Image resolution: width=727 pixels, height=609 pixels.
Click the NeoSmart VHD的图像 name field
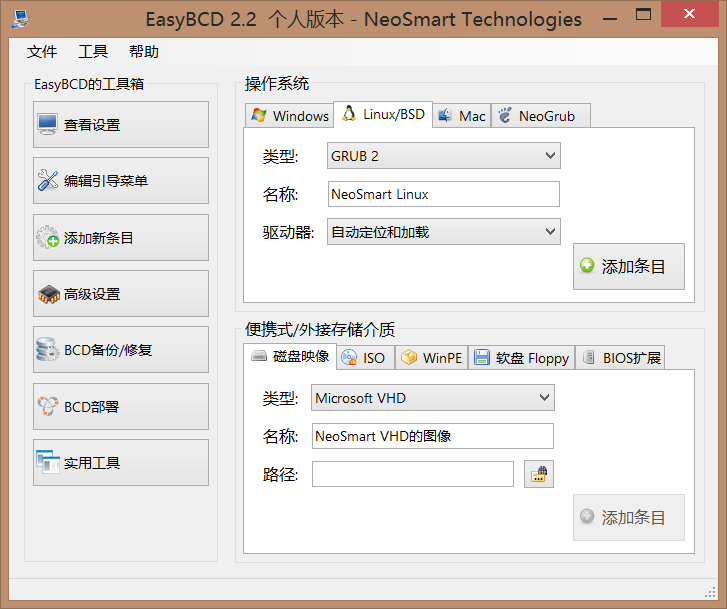click(433, 436)
